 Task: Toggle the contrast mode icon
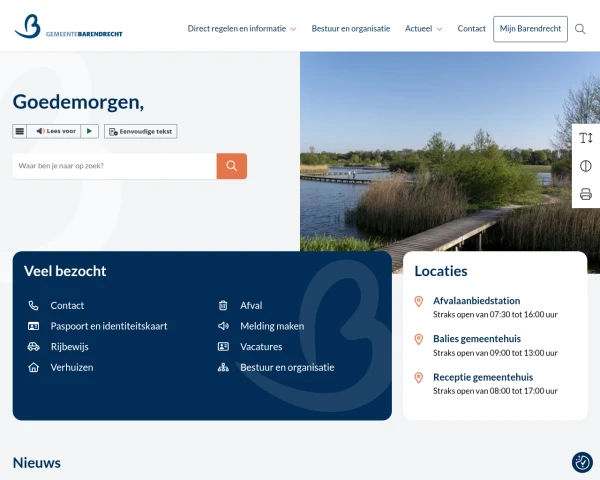coord(585,166)
